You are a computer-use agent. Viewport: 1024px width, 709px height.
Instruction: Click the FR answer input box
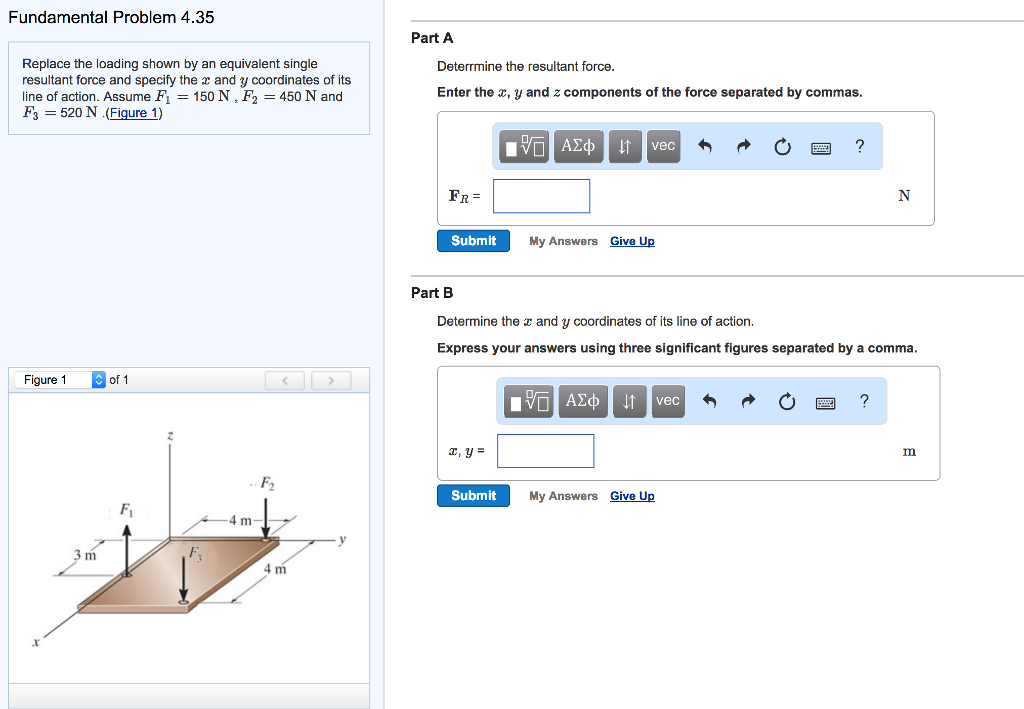click(541, 196)
